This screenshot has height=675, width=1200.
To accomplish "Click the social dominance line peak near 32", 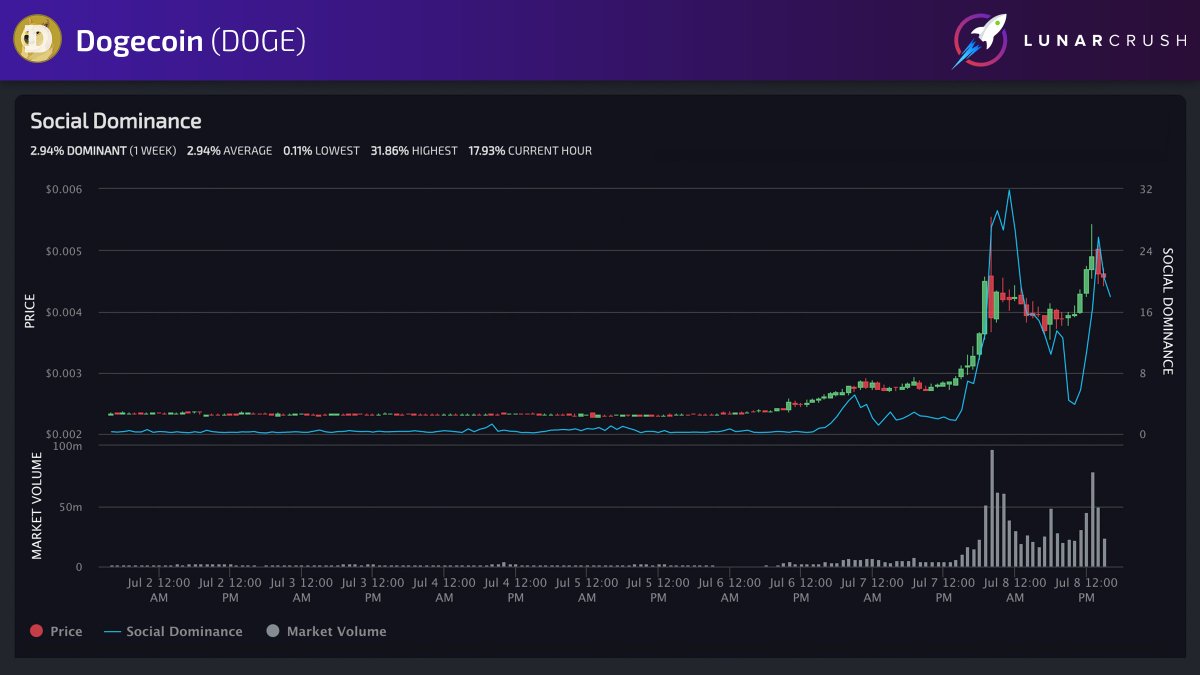I will pyautogui.click(x=1009, y=191).
